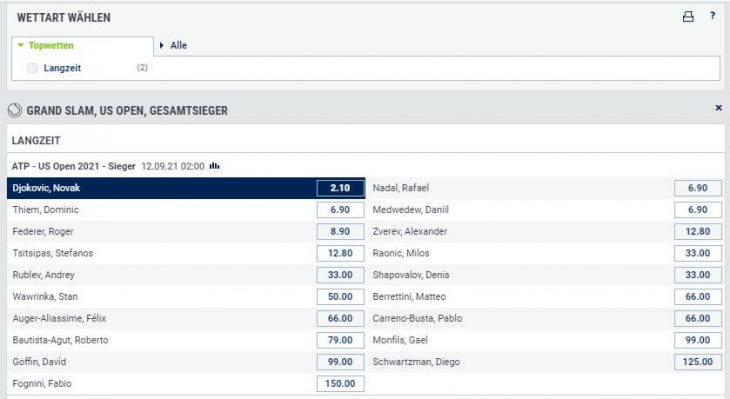This screenshot has width=730, height=399.
Task: Open help question mark icon
Action: pos(713,16)
